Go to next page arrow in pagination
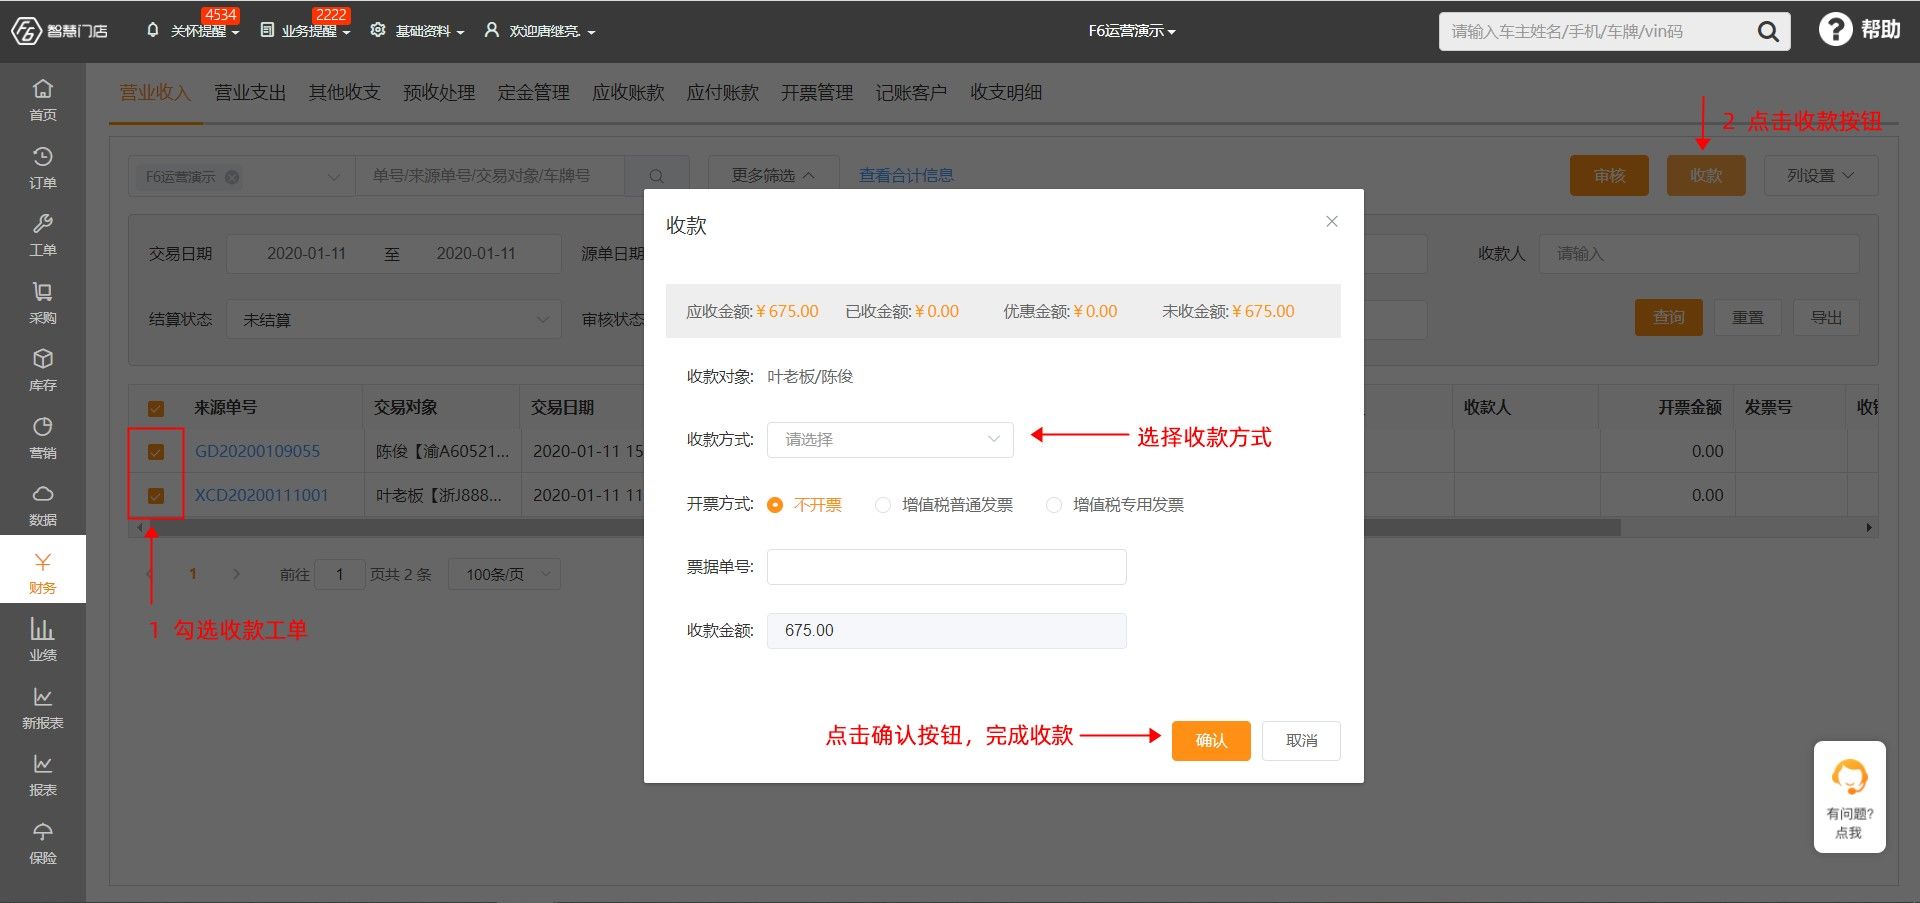1920x903 pixels. pos(236,574)
